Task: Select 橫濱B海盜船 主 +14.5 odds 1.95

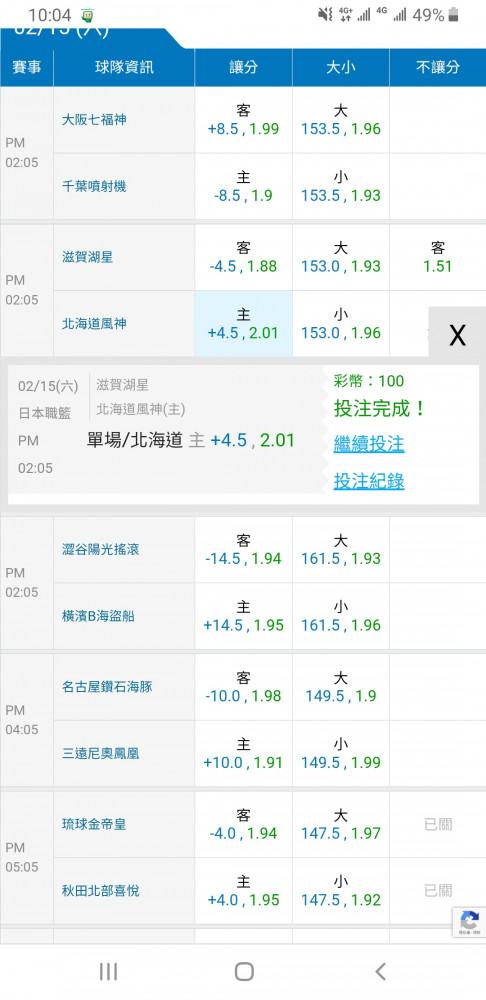Action: pyautogui.click(x=244, y=616)
